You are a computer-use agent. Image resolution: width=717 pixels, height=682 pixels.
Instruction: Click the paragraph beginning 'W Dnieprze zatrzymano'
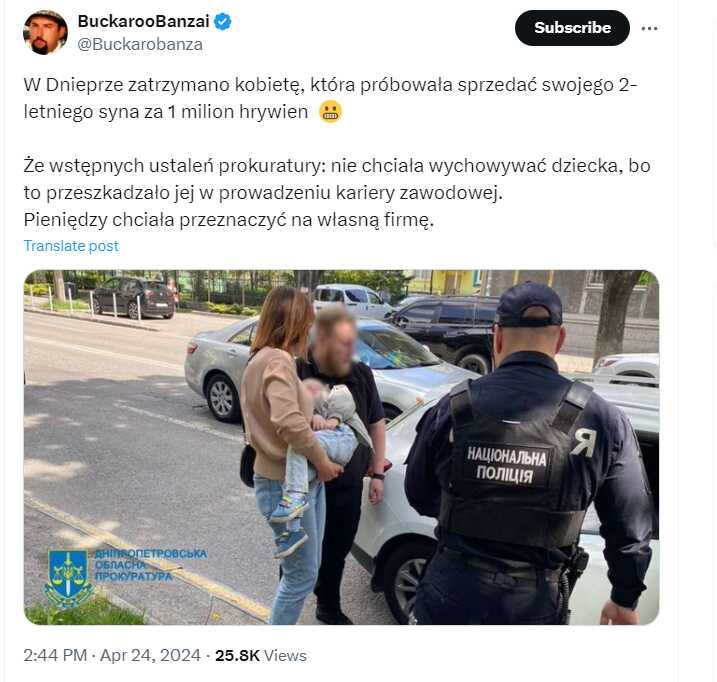point(330,98)
